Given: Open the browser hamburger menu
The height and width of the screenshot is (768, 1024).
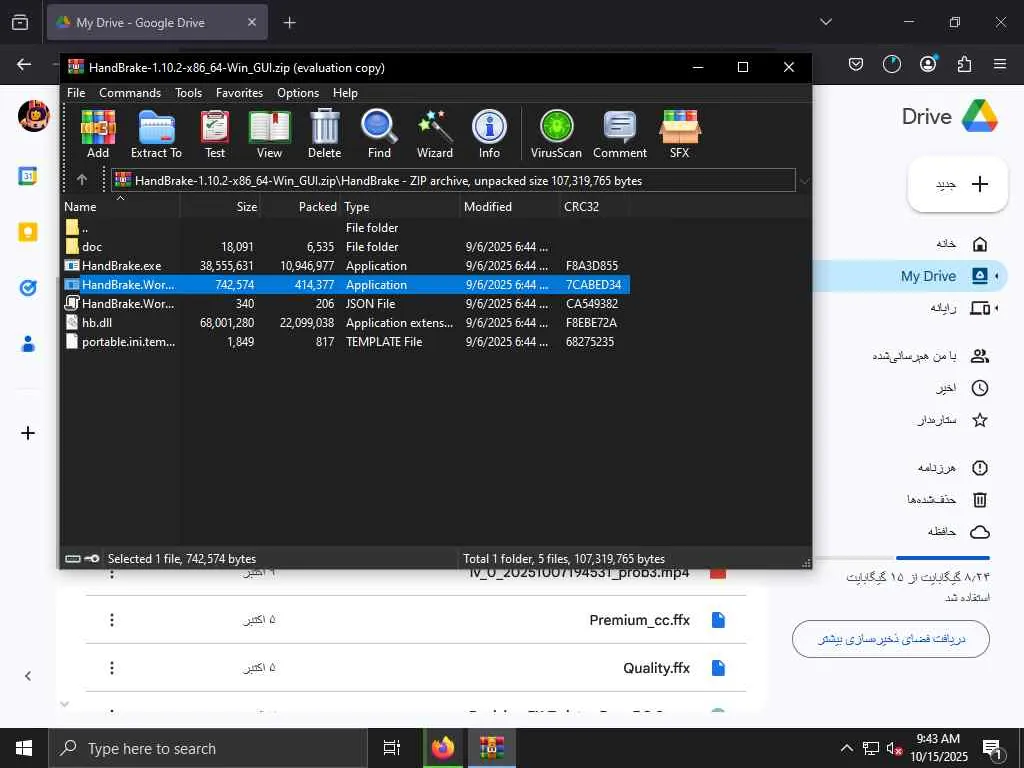Looking at the screenshot, I should [1000, 64].
